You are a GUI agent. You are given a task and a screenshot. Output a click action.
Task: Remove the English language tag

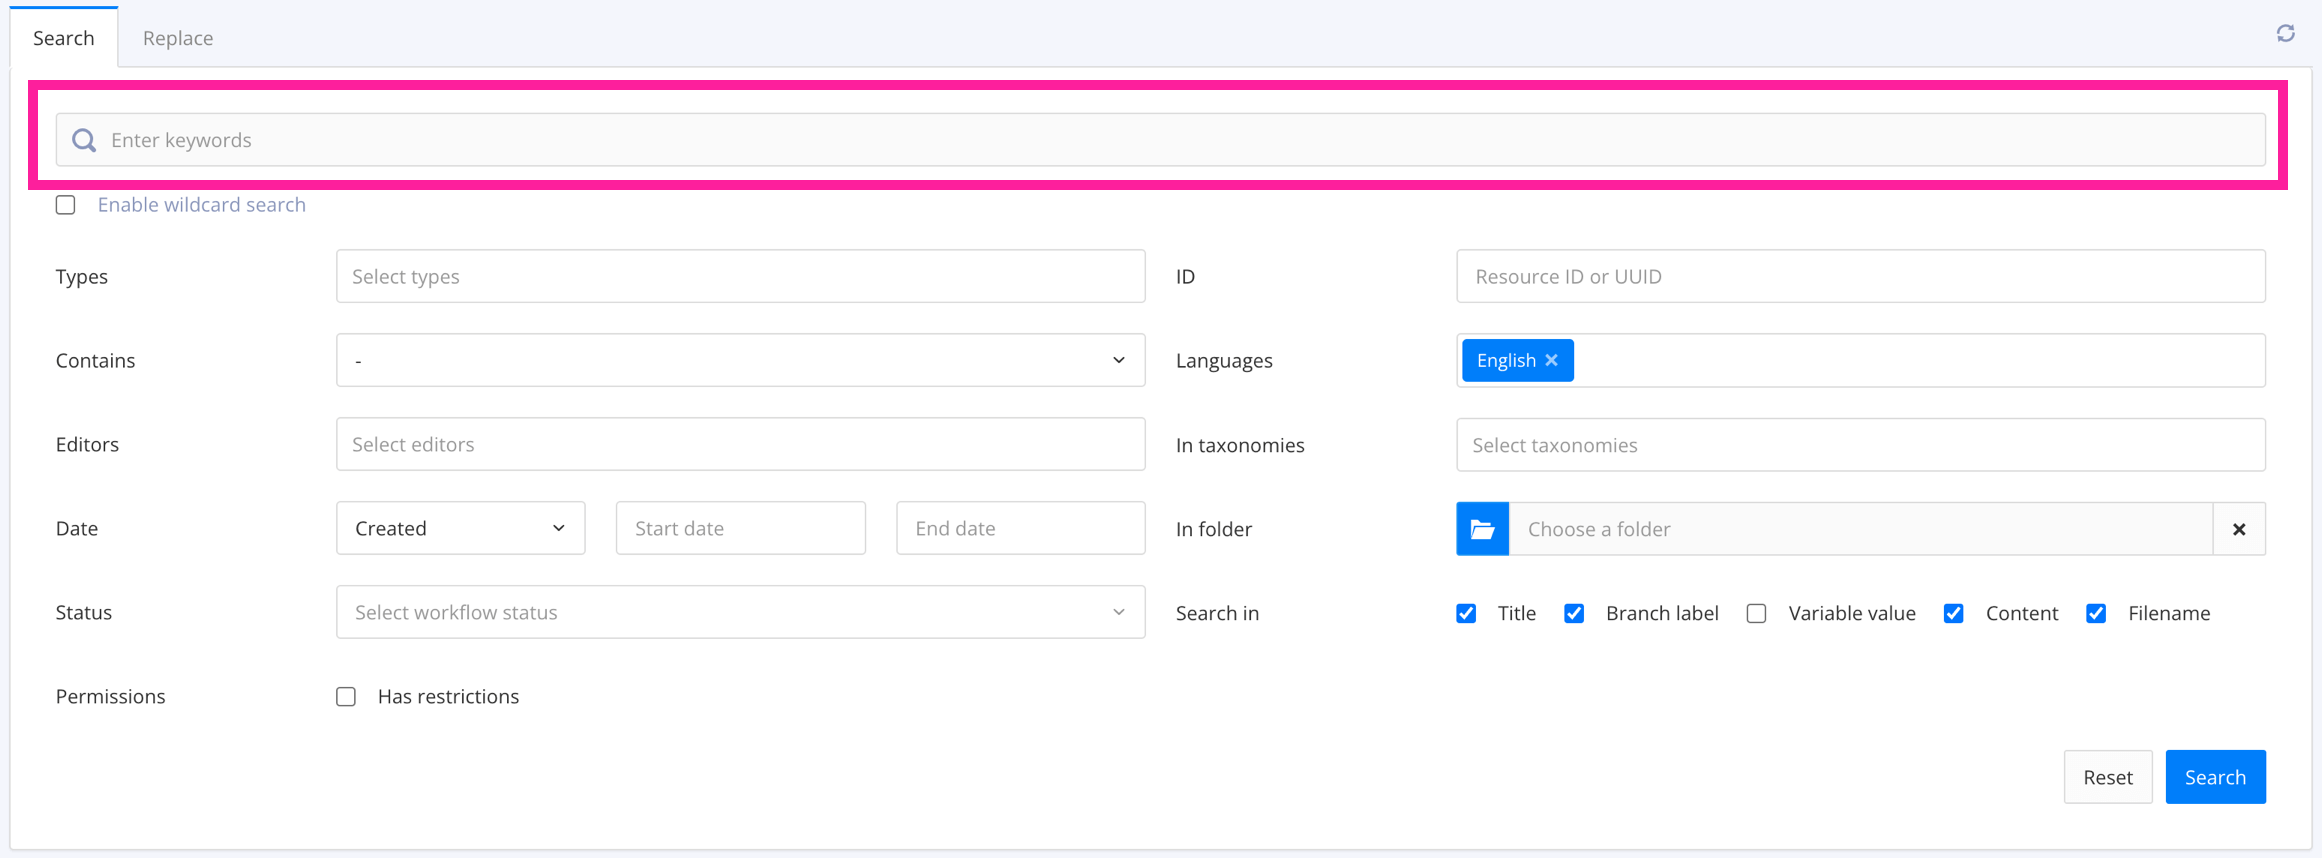pyautogui.click(x=1552, y=360)
